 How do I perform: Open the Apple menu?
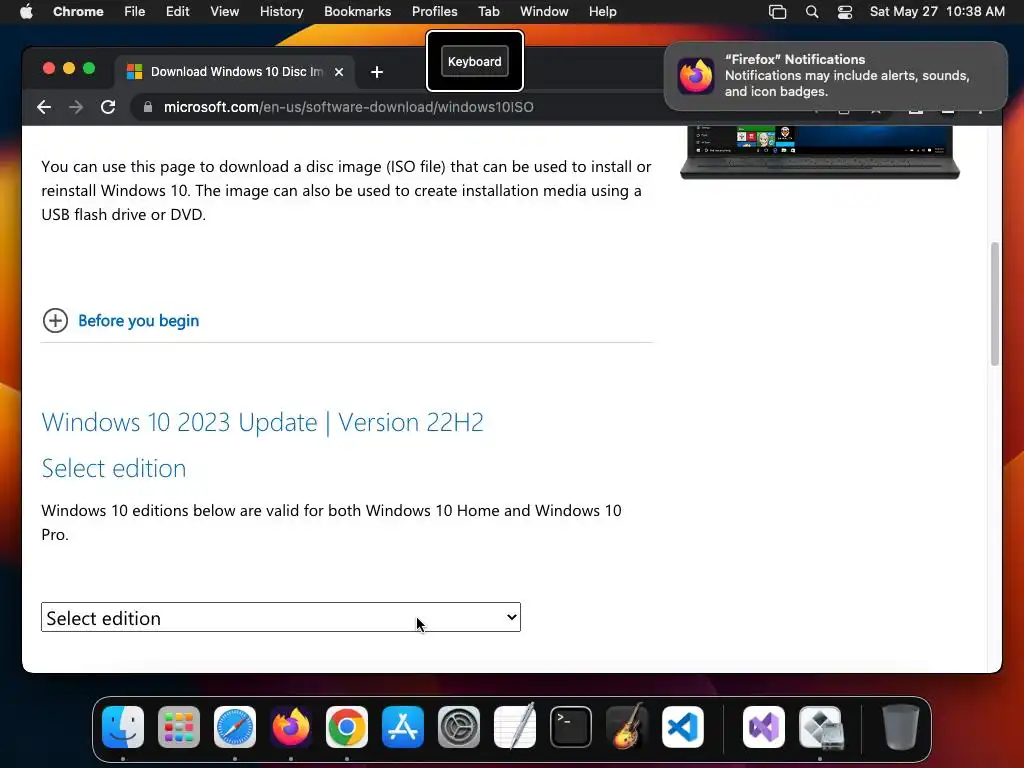point(26,12)
